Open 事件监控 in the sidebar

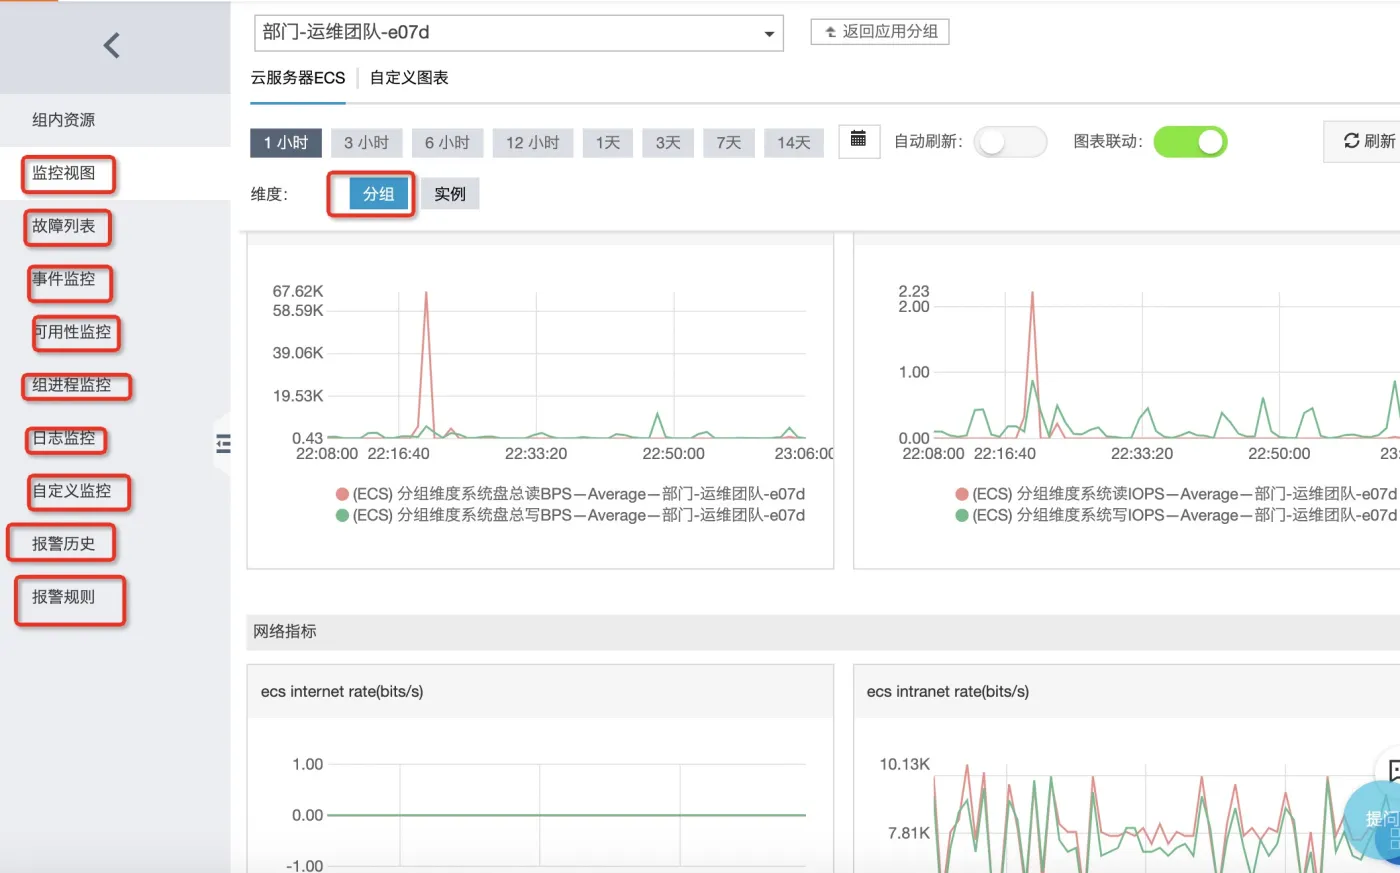[63, 279]
